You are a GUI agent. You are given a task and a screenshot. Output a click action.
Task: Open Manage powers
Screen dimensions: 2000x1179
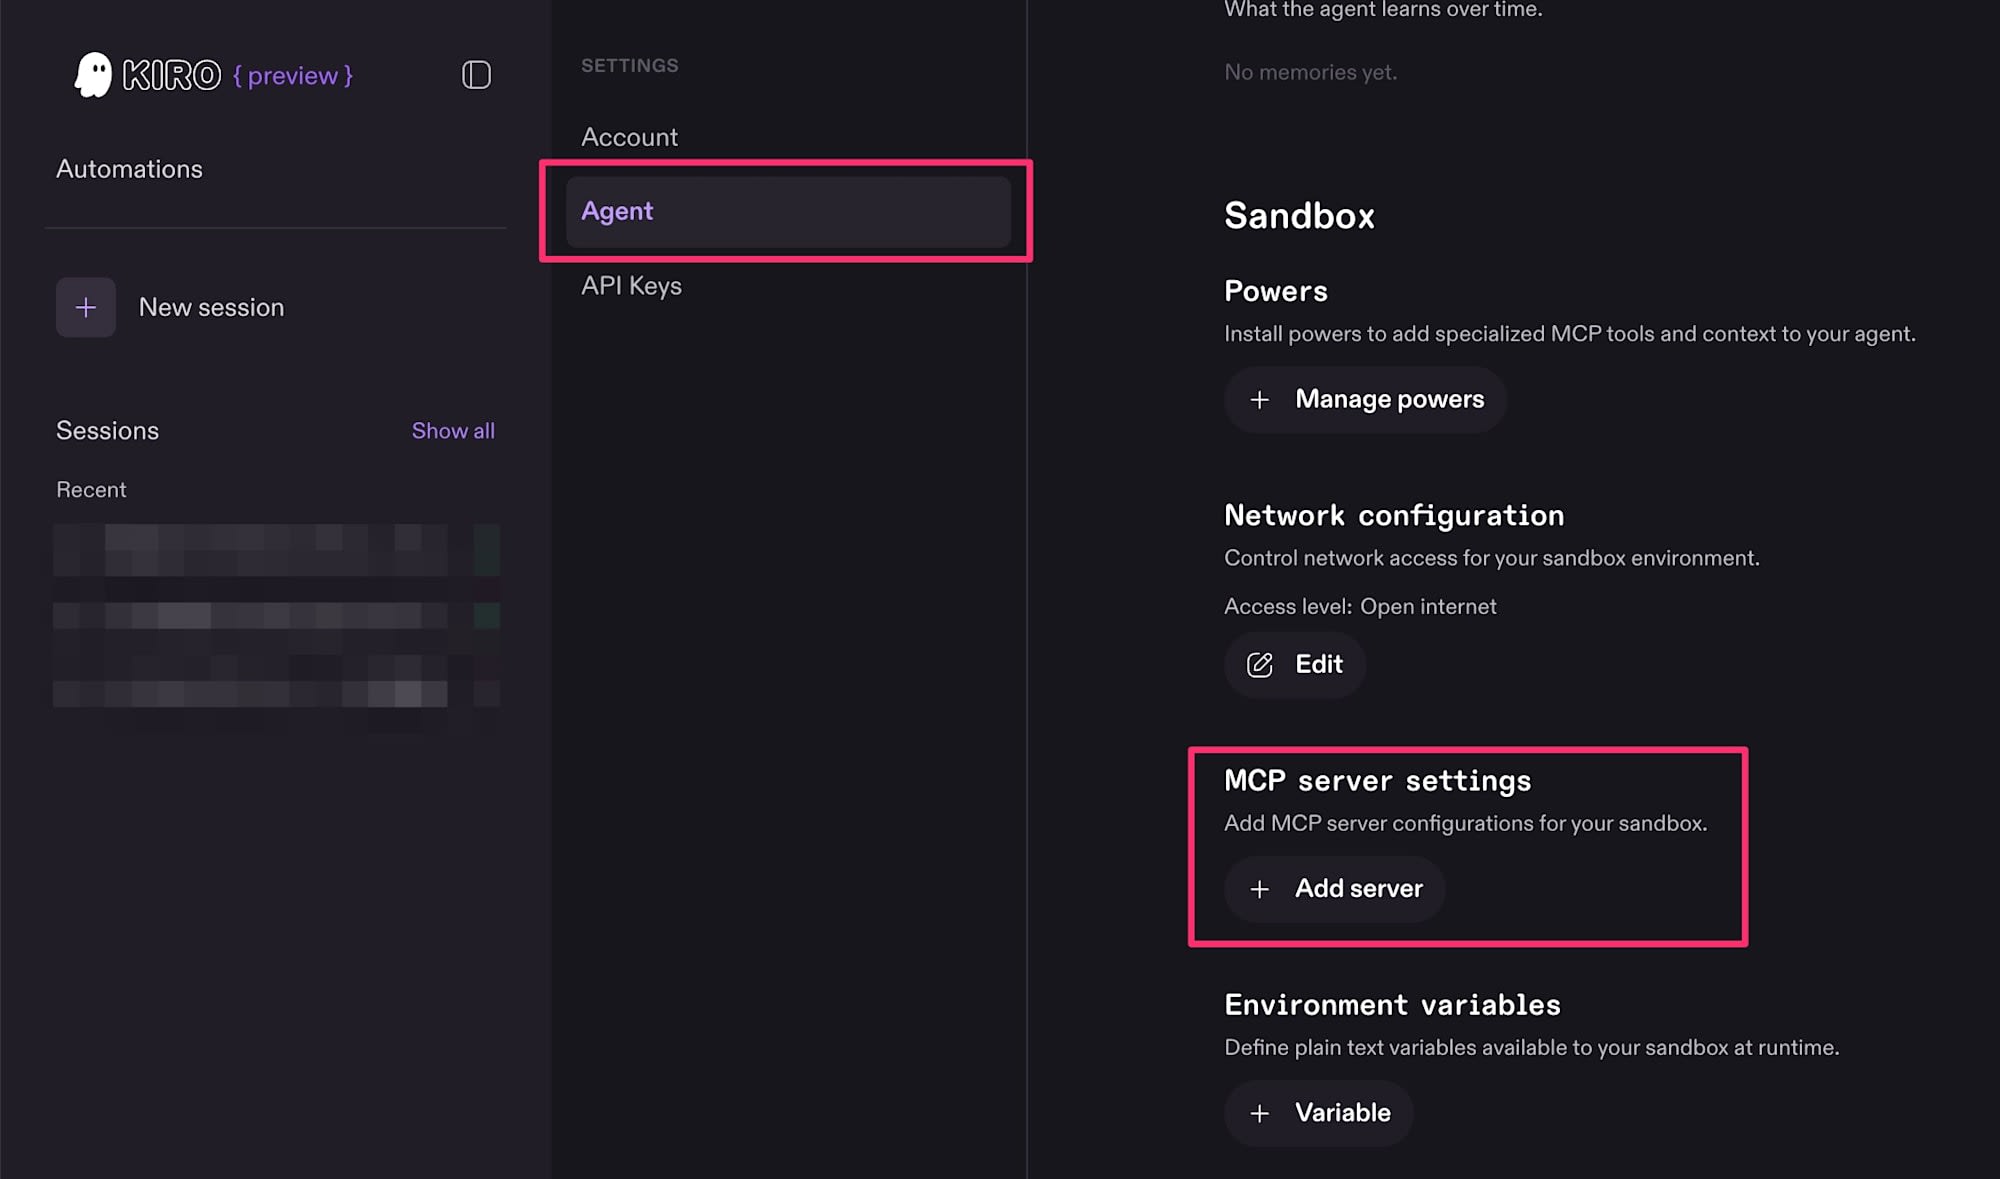(x=1365, y=400)
